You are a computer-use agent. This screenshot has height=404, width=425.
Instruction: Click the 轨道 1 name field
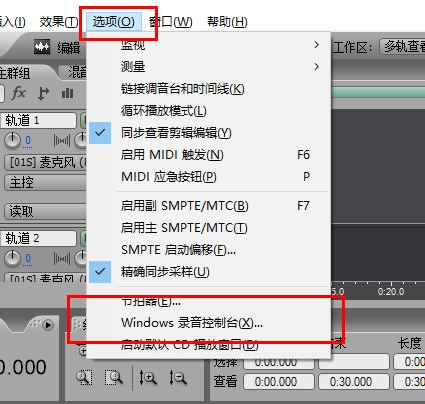tap(38, 120)
